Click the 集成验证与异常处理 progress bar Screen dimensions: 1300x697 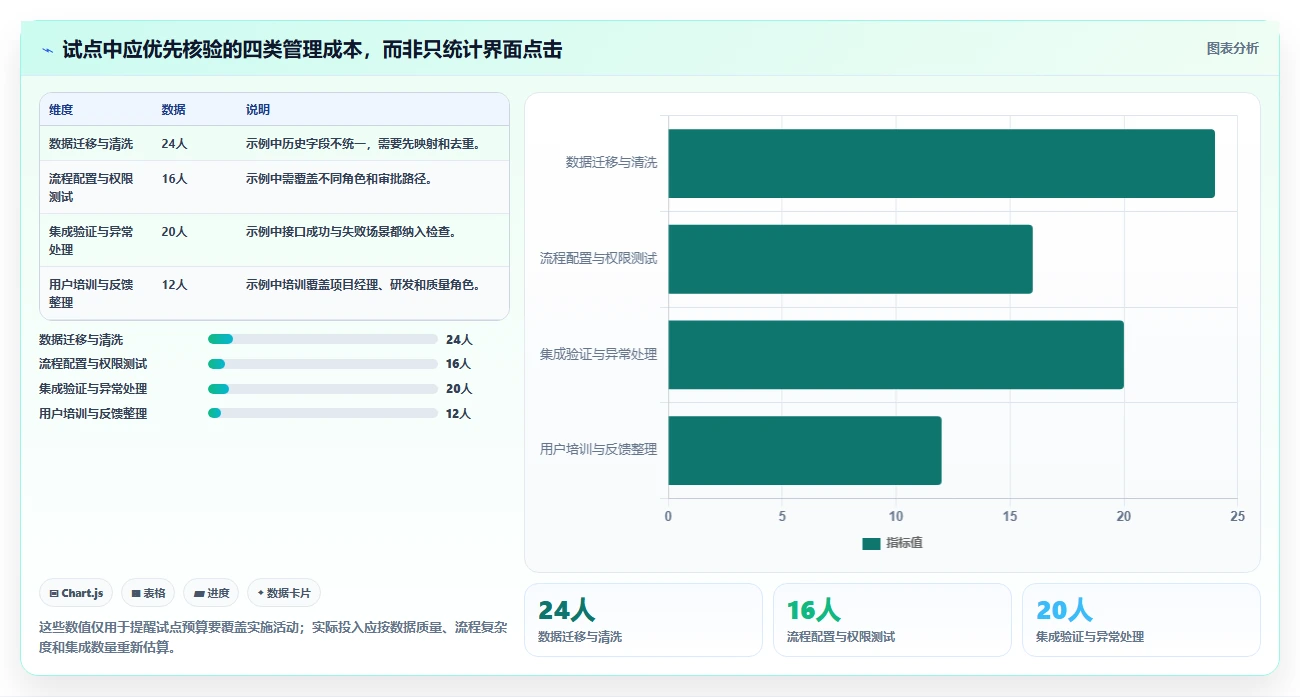(x=322, y=389)
